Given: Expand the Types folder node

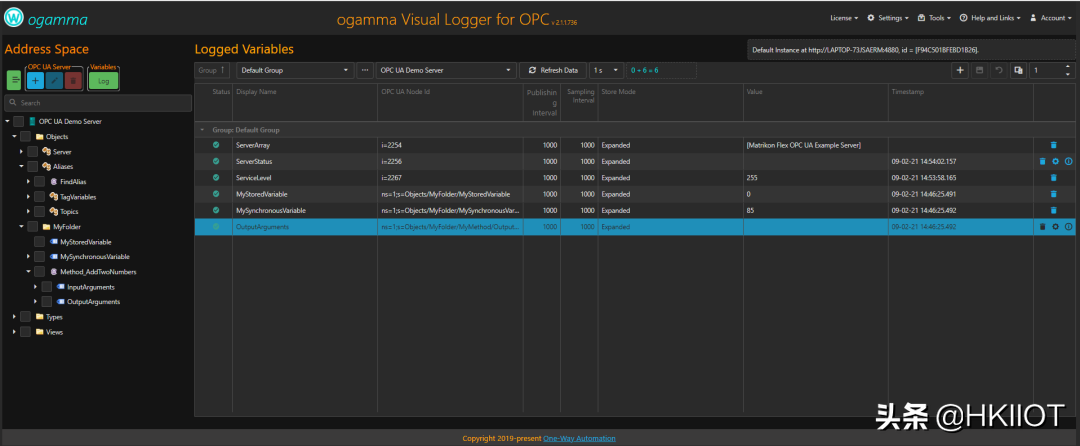Looking at the screenshot, I should [x=14, y=317].
